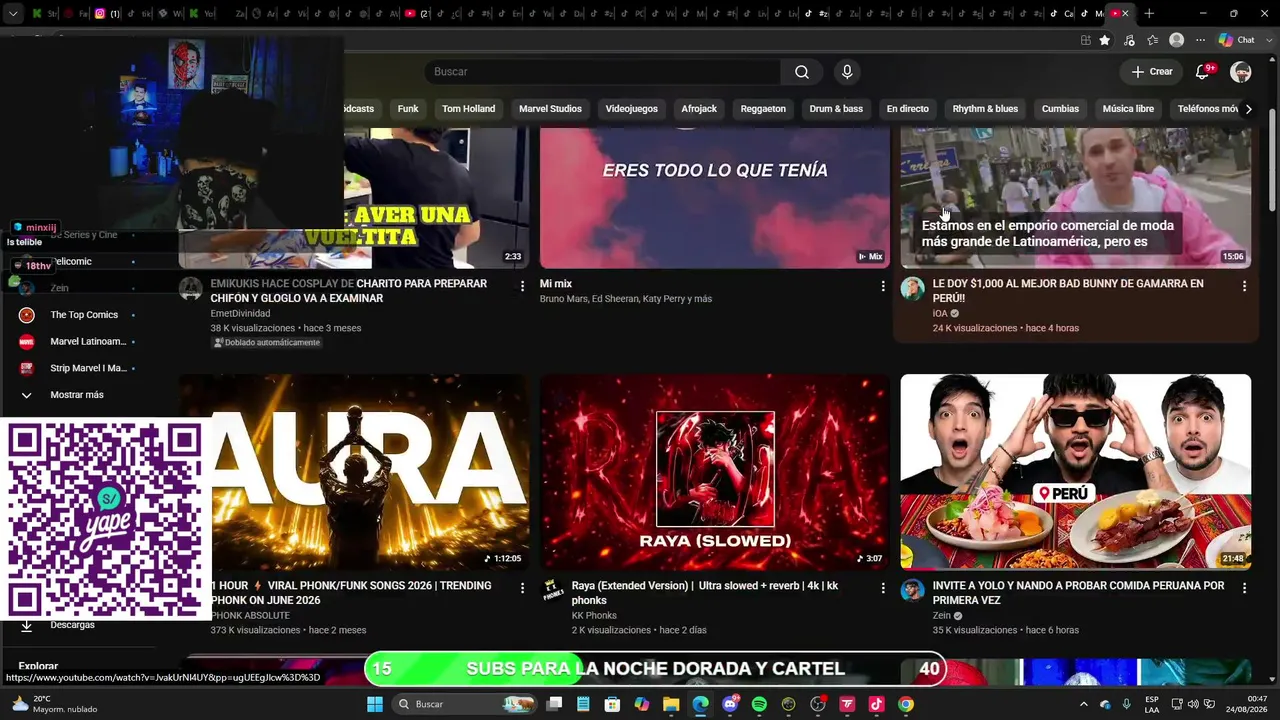Screen dimensions: 1280x720
Task: Open Discord from the taskbar
Action: tap(730, 704)
